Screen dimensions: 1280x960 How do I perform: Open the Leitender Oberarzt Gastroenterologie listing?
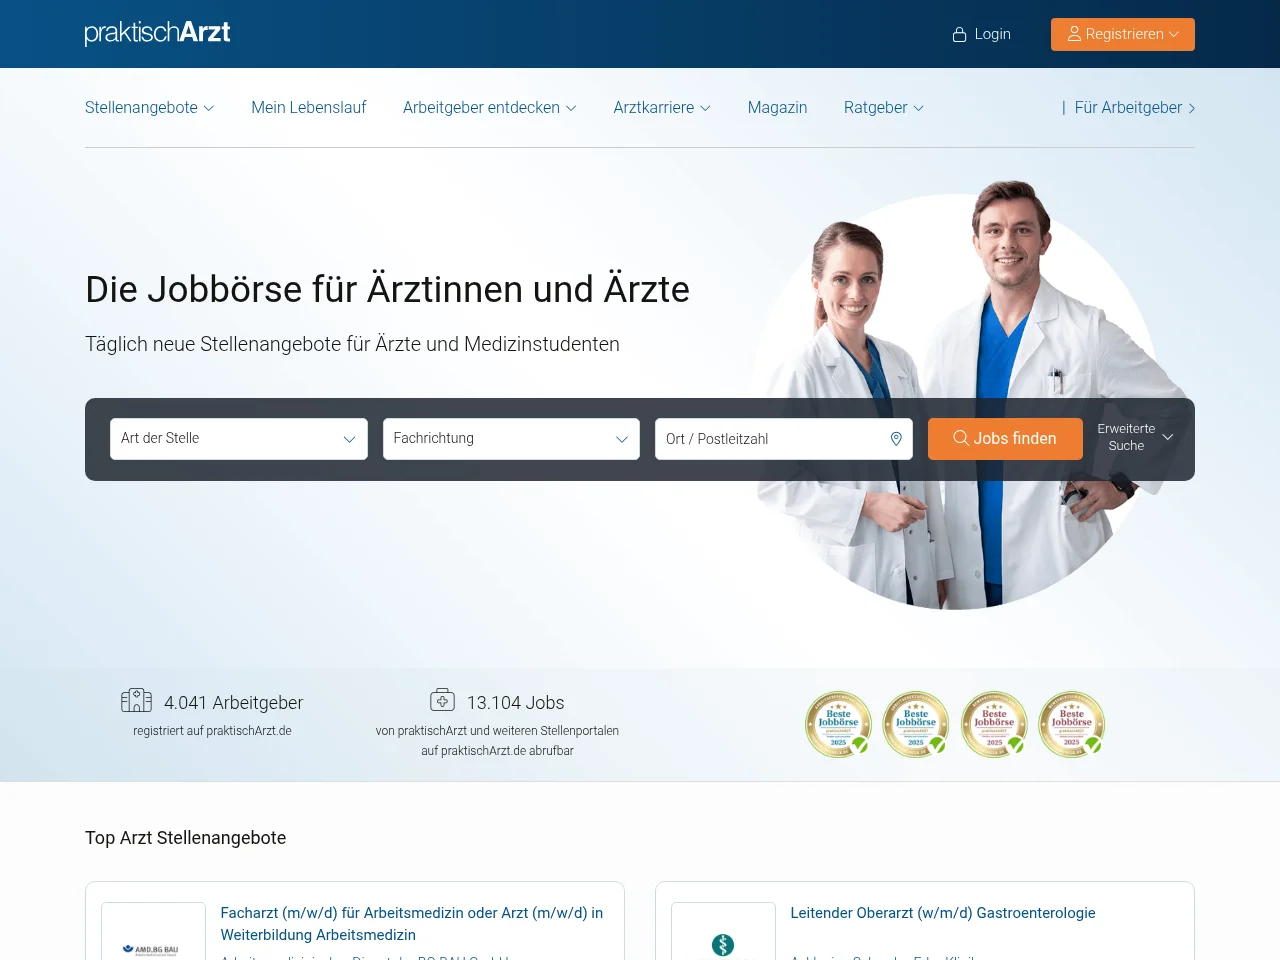[x=943, y=913]
